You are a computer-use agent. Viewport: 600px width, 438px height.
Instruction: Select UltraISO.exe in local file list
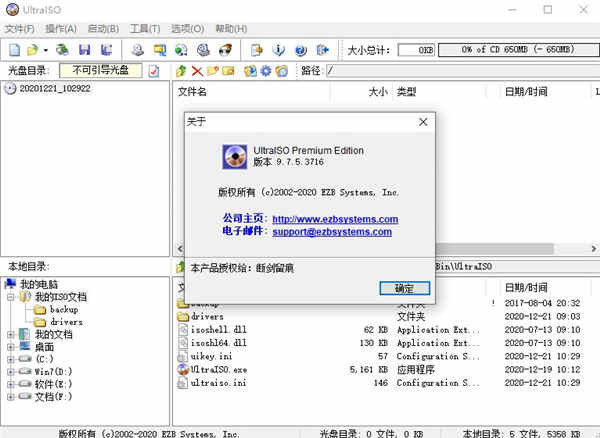[x=219, y=370]
